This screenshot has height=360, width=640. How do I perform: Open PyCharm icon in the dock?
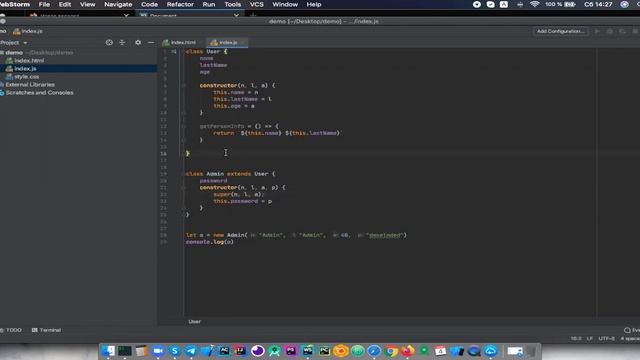click(x=324, y=351)
